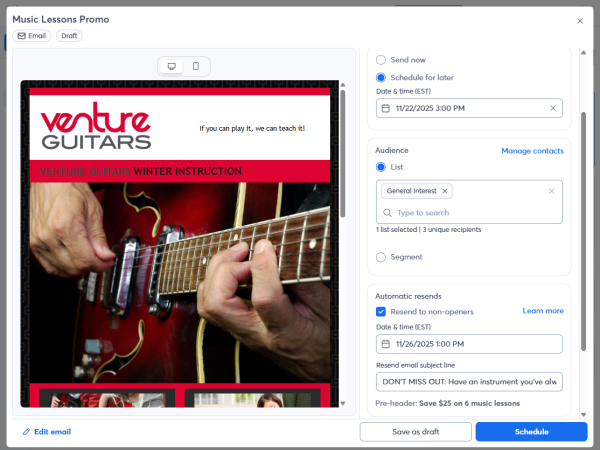This screenshot has width=600, height=450.
Task: Open calendar for scheduled send date
Action: coord(386,108)
